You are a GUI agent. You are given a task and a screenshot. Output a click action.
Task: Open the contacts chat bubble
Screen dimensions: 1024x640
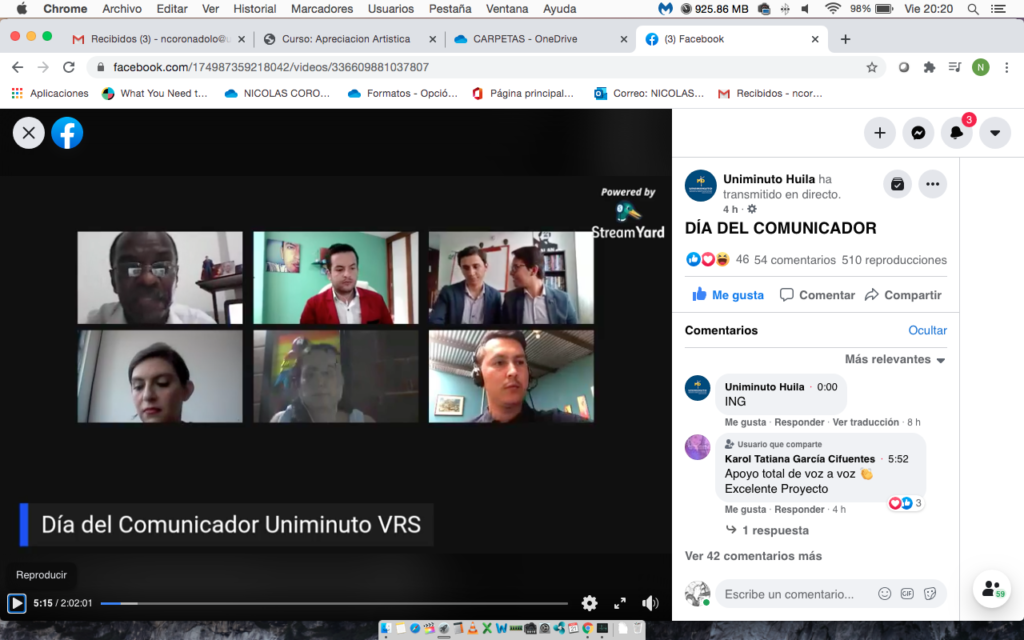[x=992, y=589]
